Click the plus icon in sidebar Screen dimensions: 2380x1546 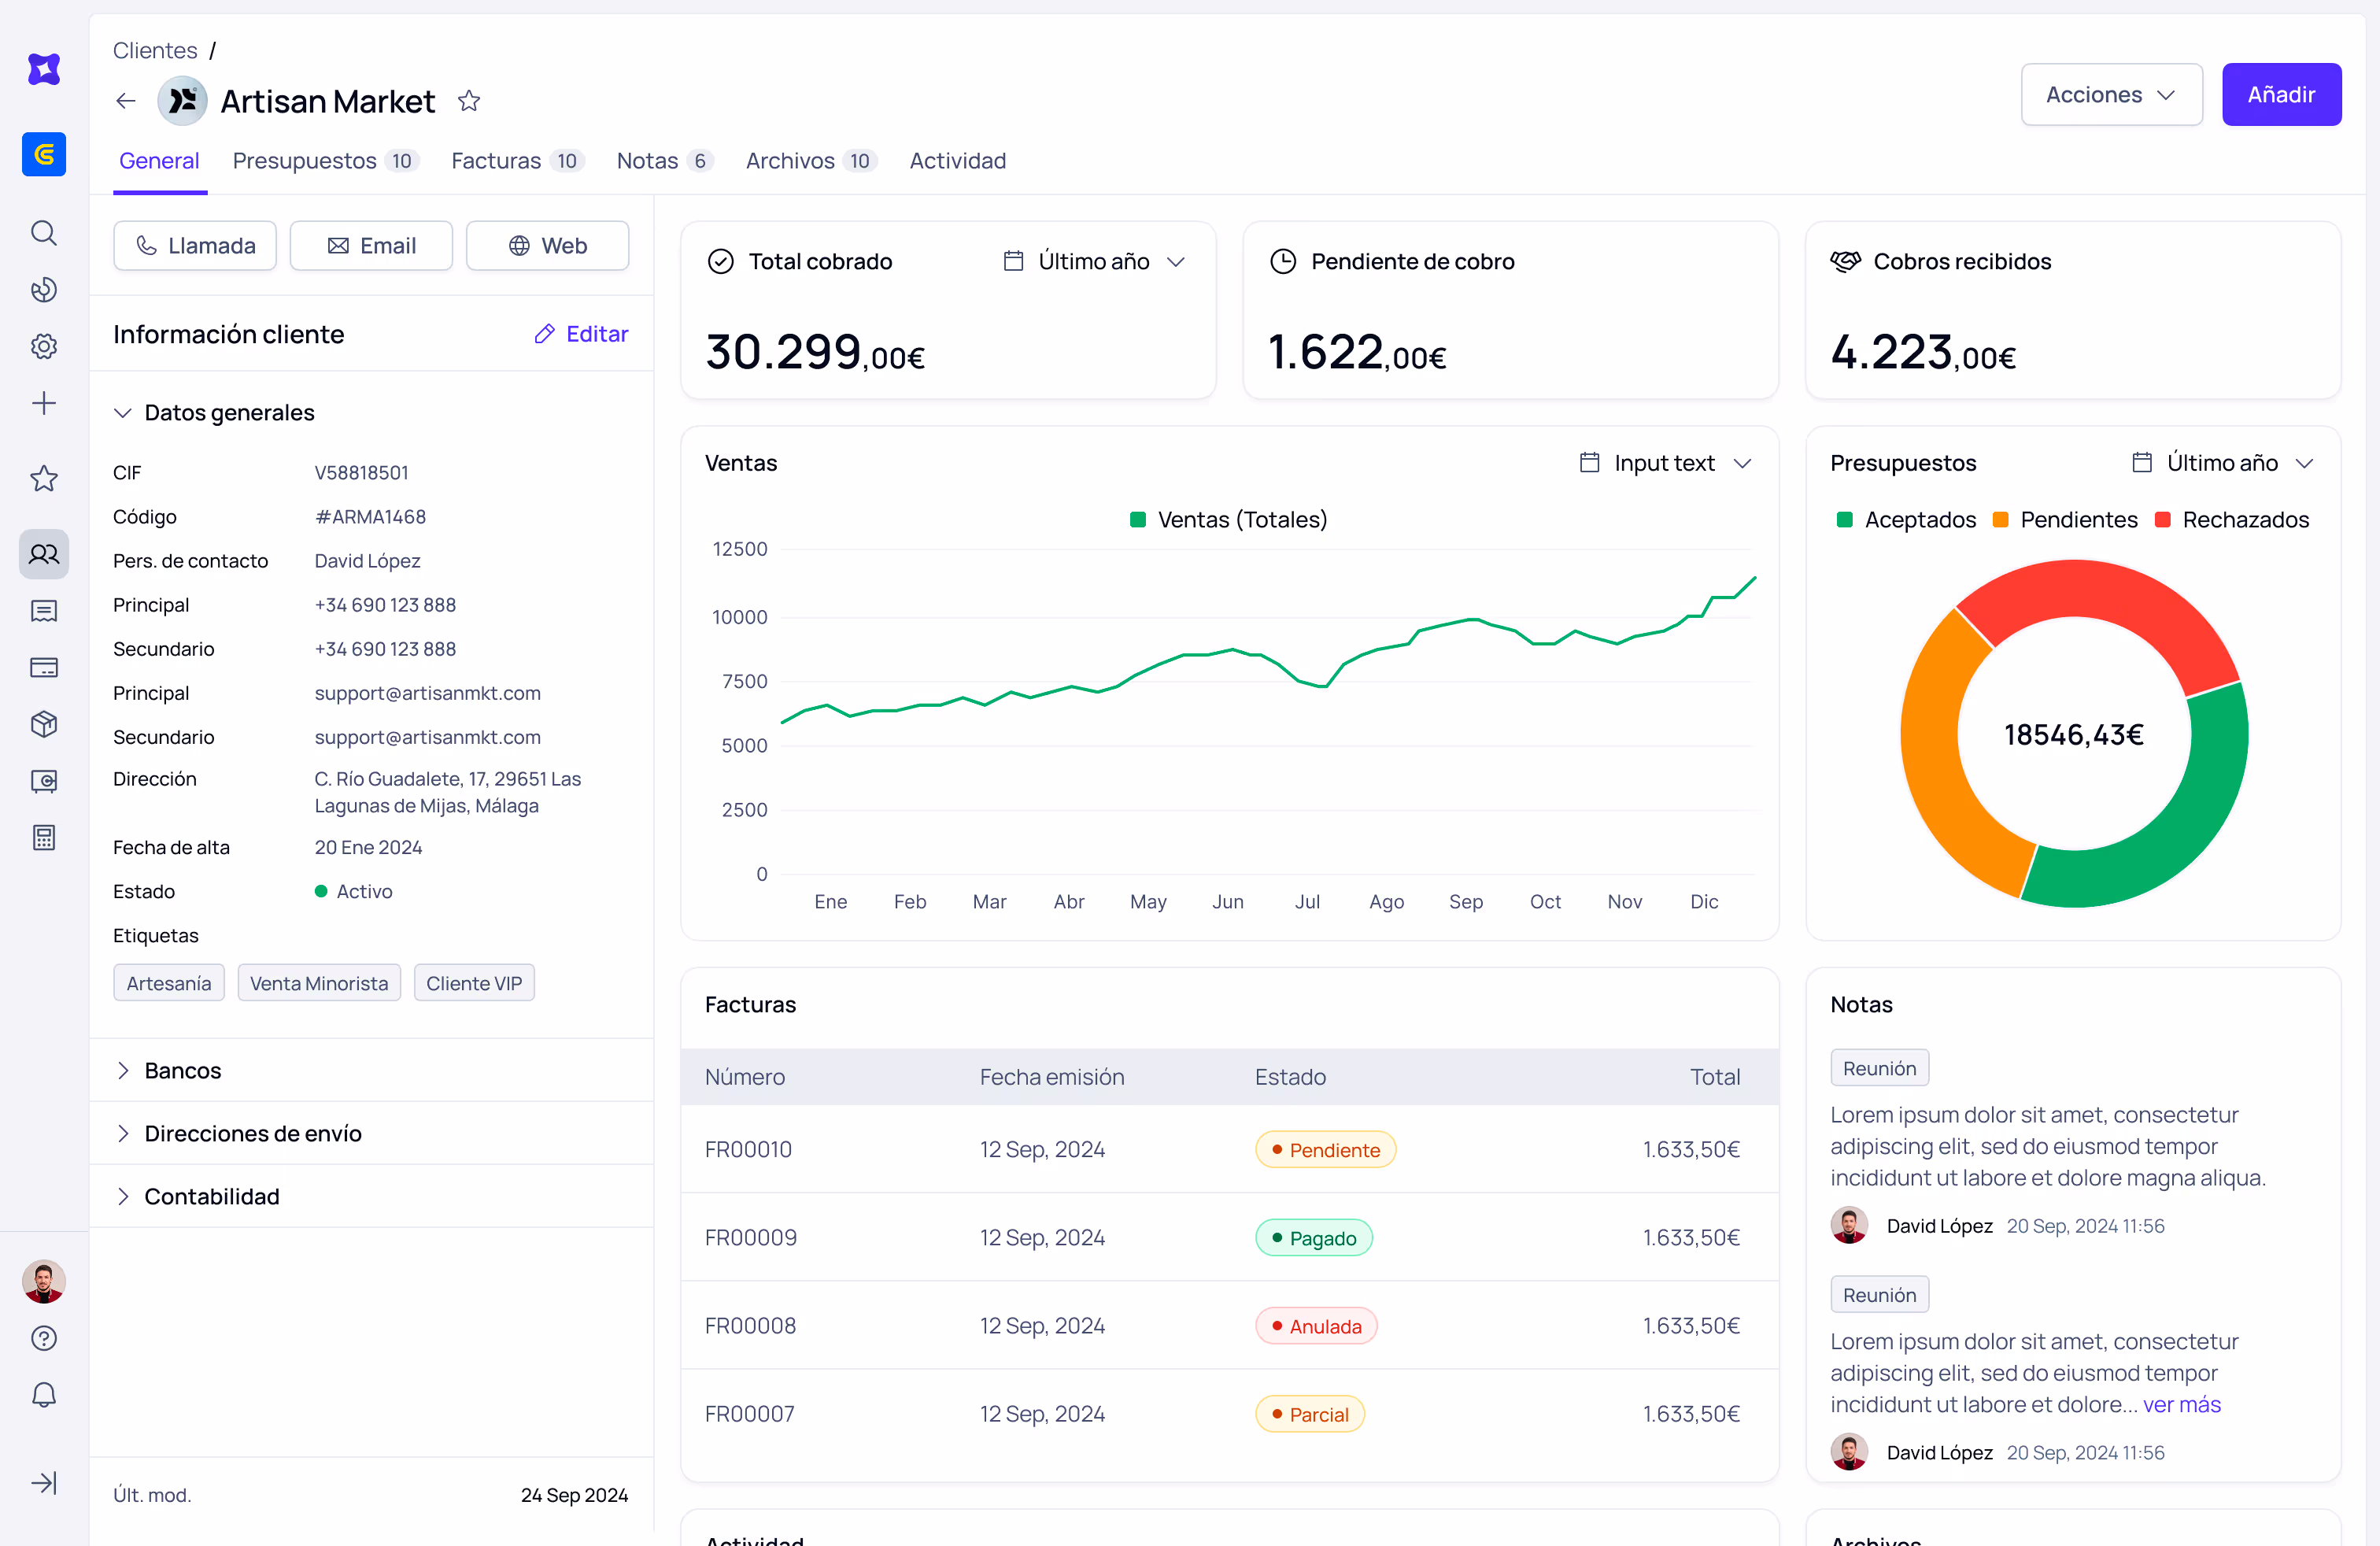[x=44, y=404]
